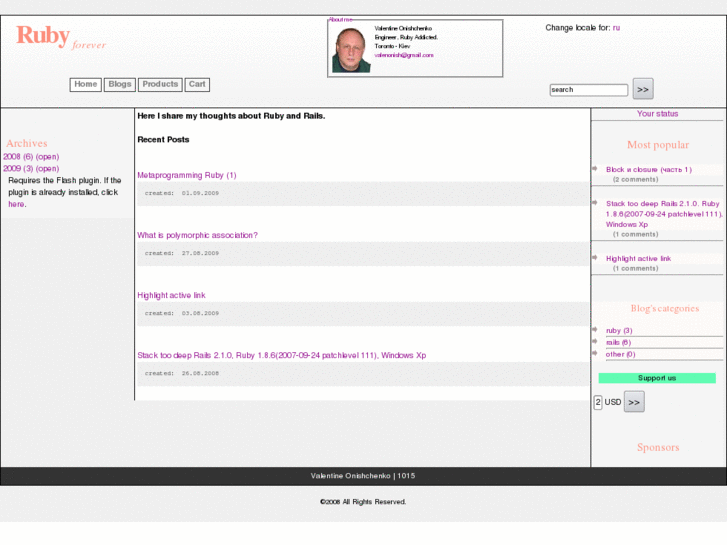Open the other (0) category
This screenshot has height=545, width=727.
click(x=620, y=354)
